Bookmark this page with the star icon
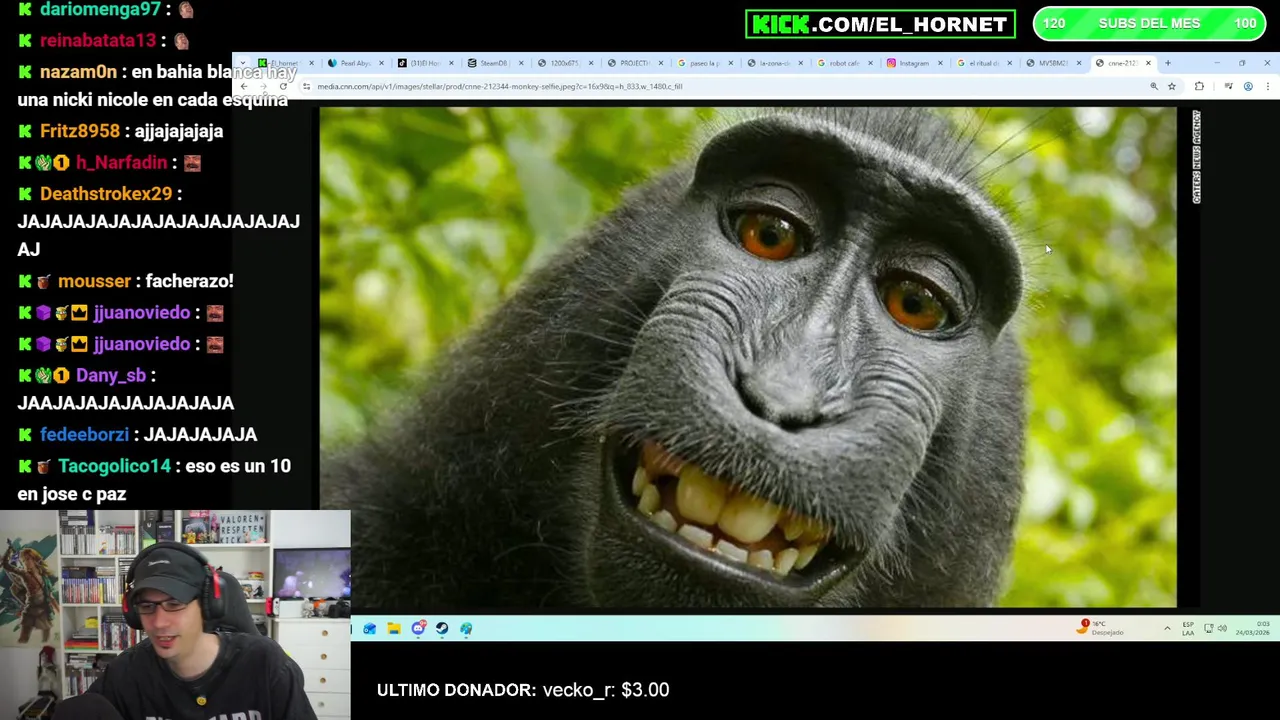The width and height of the screenshot is (1280, 720). tap(1172, 86)
